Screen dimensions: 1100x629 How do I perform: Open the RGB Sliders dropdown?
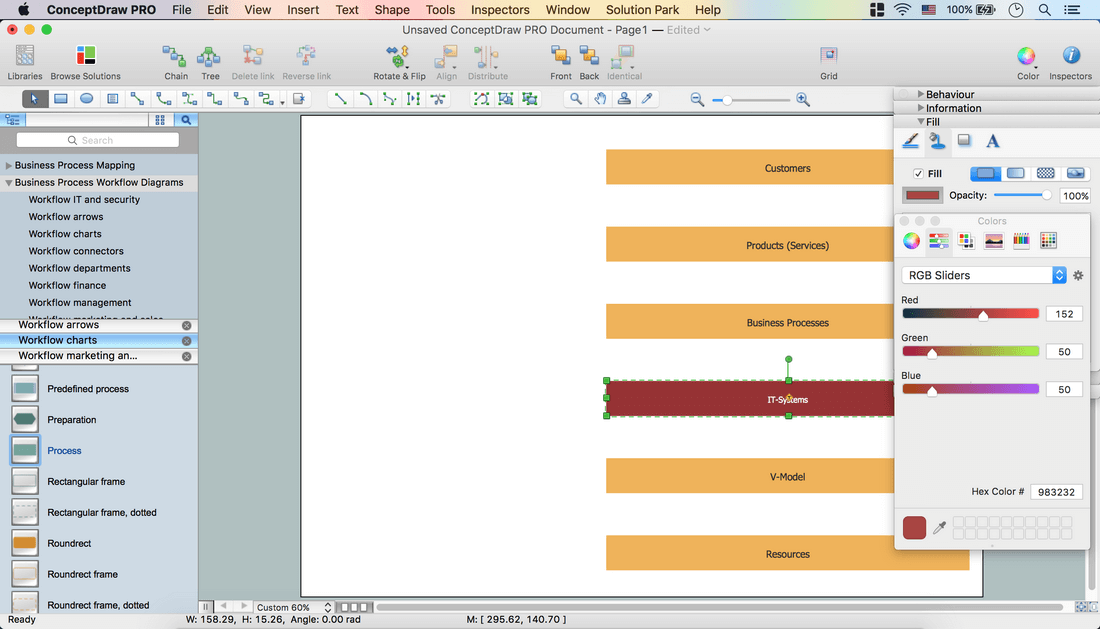pos(984,276)
